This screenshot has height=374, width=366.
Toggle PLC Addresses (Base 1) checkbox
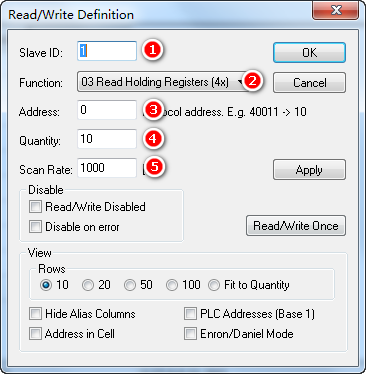pos(190,314)
